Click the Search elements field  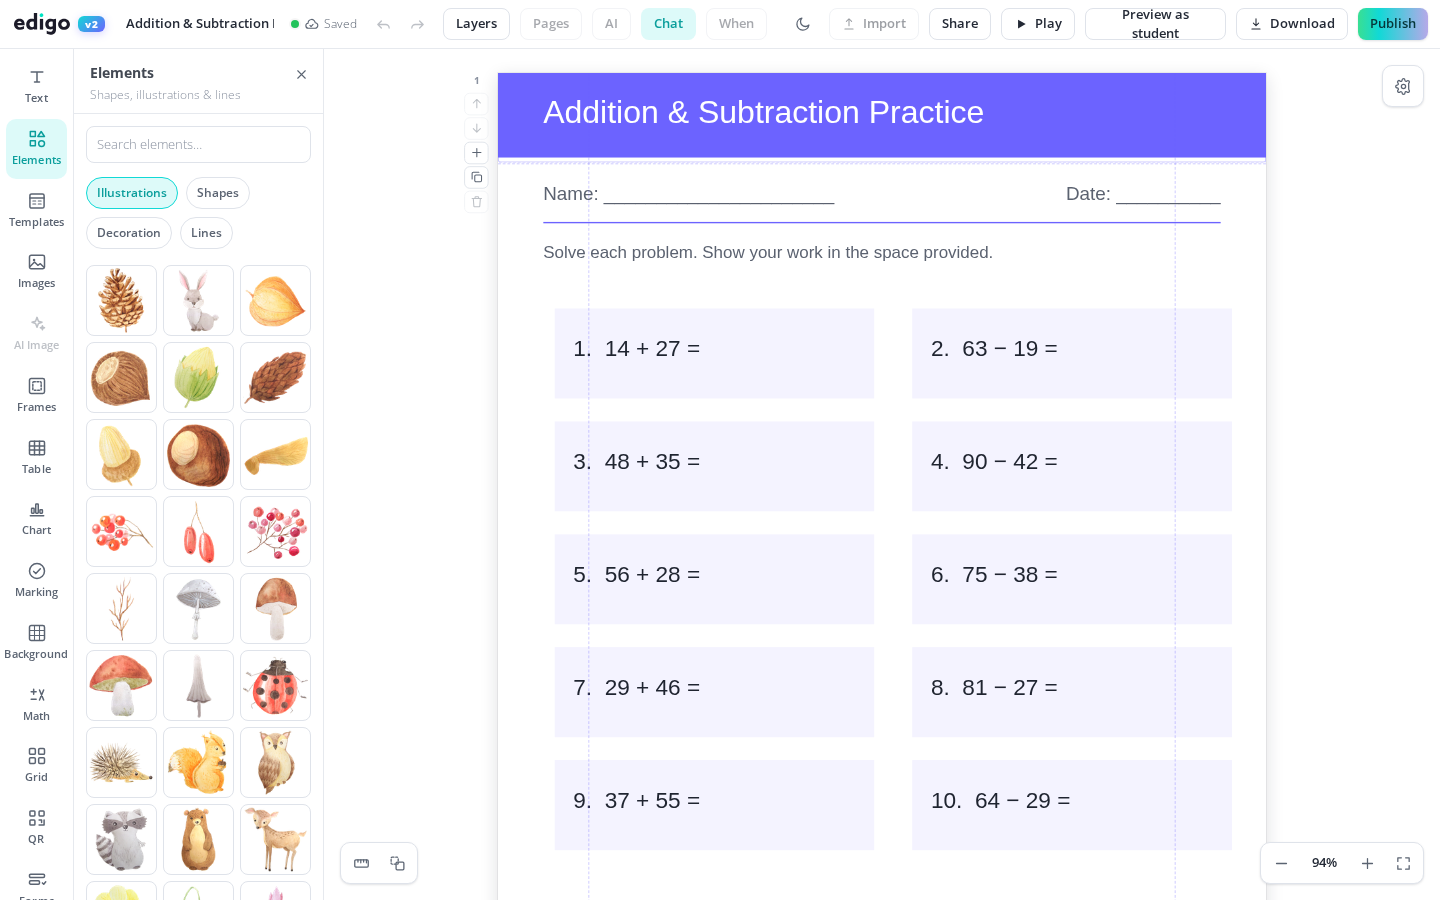198,145
